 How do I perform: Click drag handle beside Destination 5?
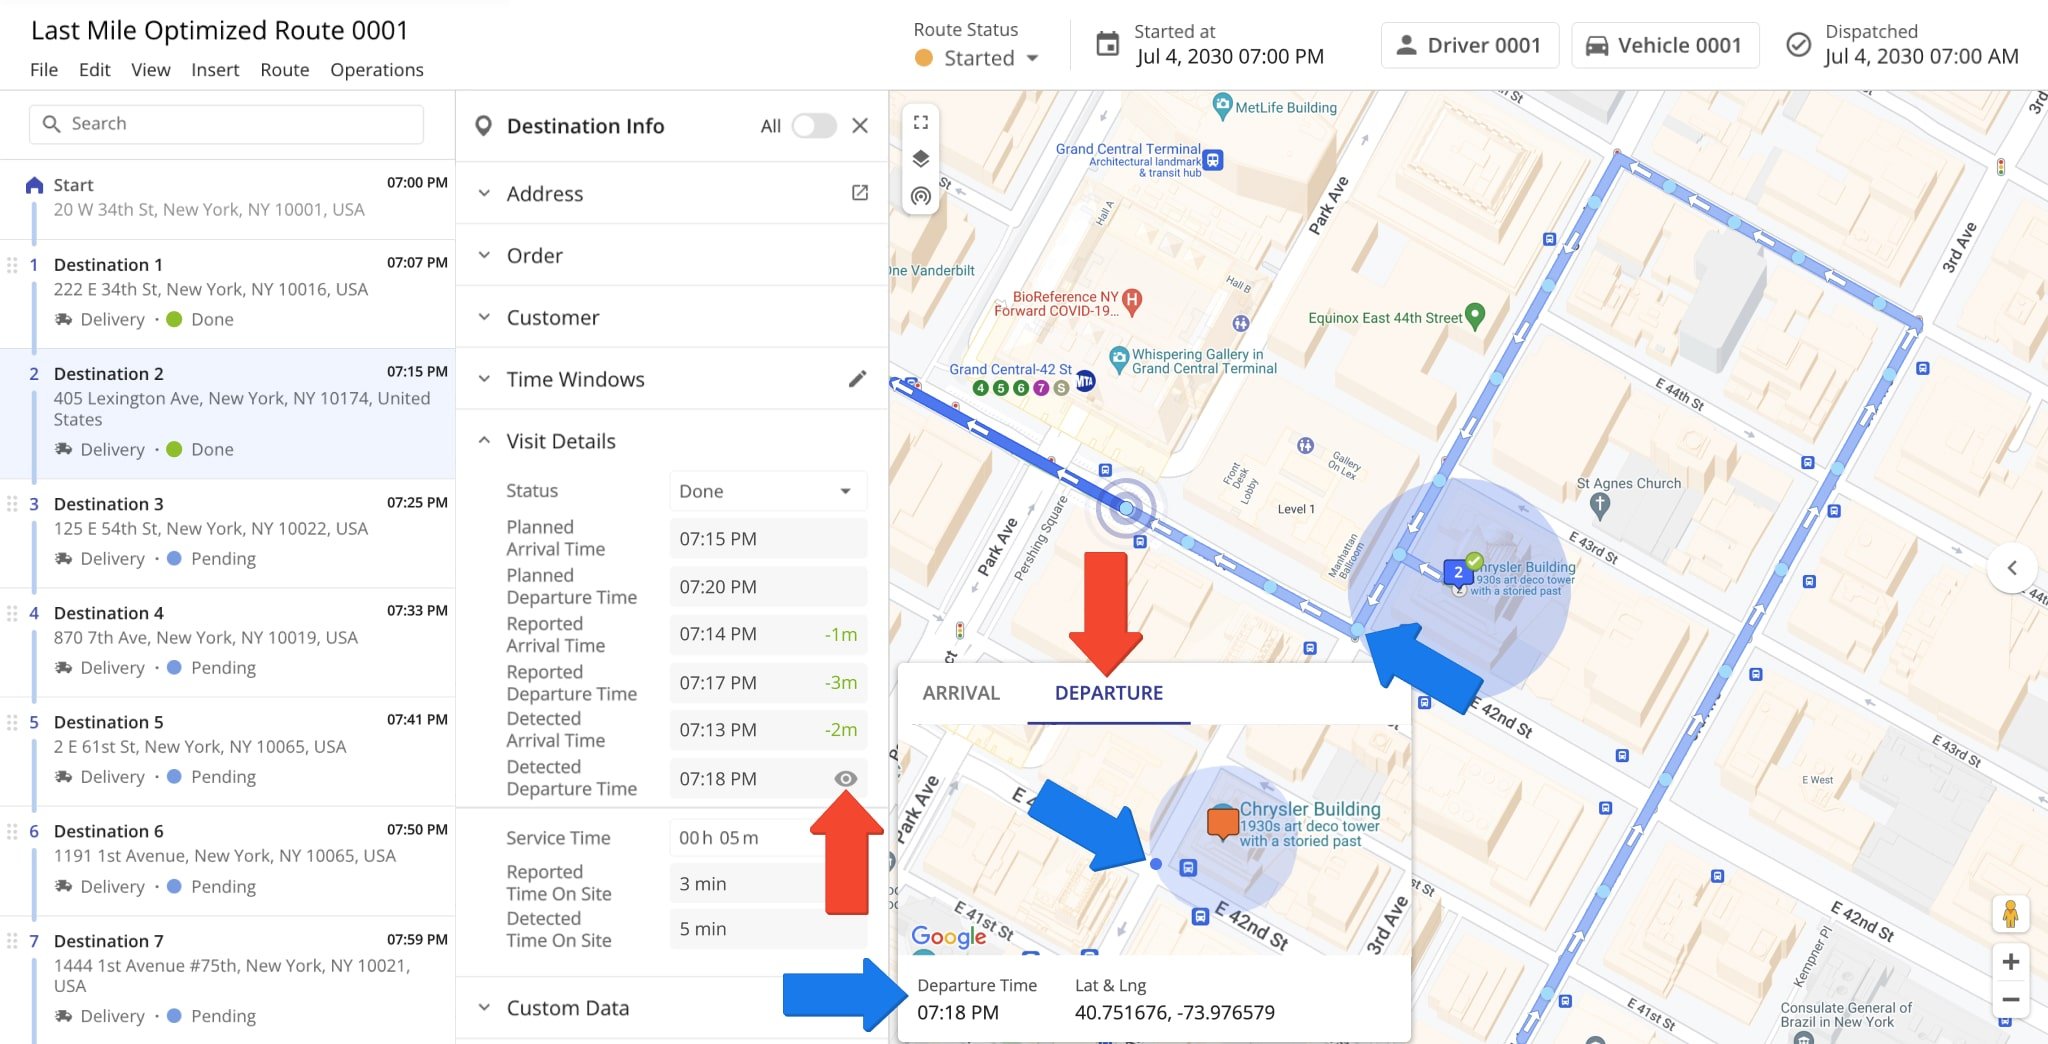click(x=12, y=722)
